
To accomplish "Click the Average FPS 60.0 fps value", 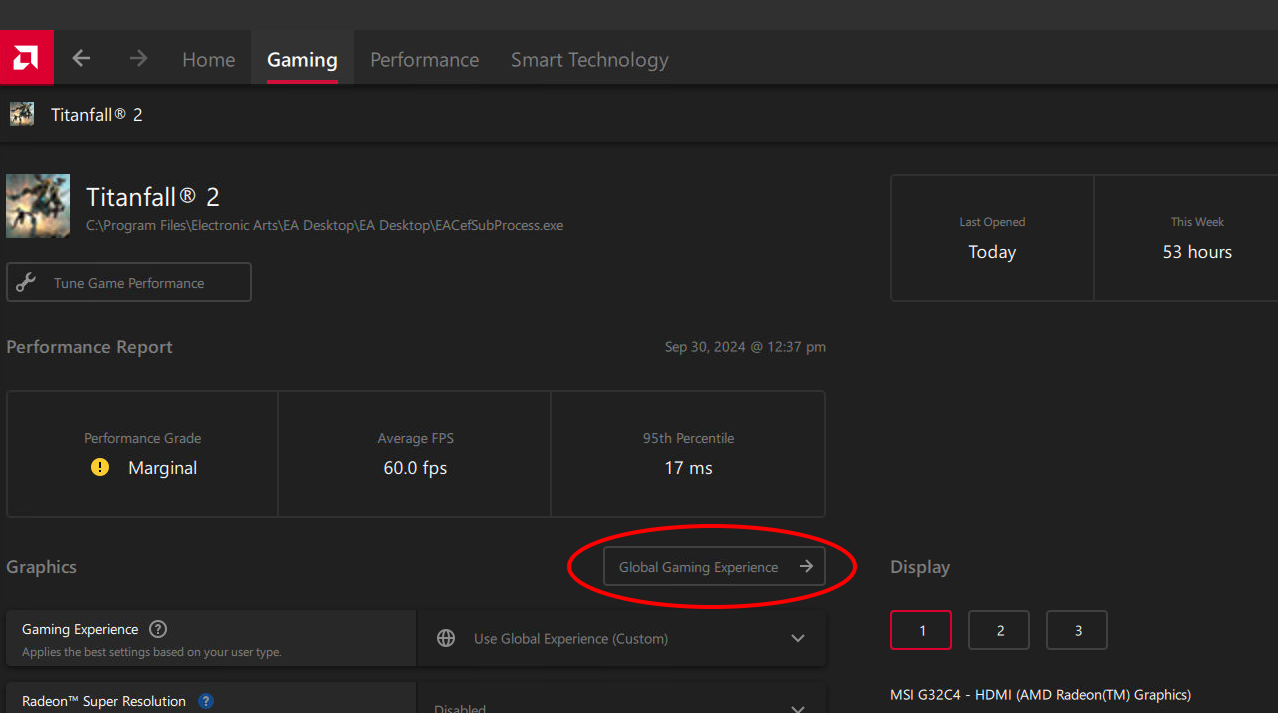I will (415, 467).
